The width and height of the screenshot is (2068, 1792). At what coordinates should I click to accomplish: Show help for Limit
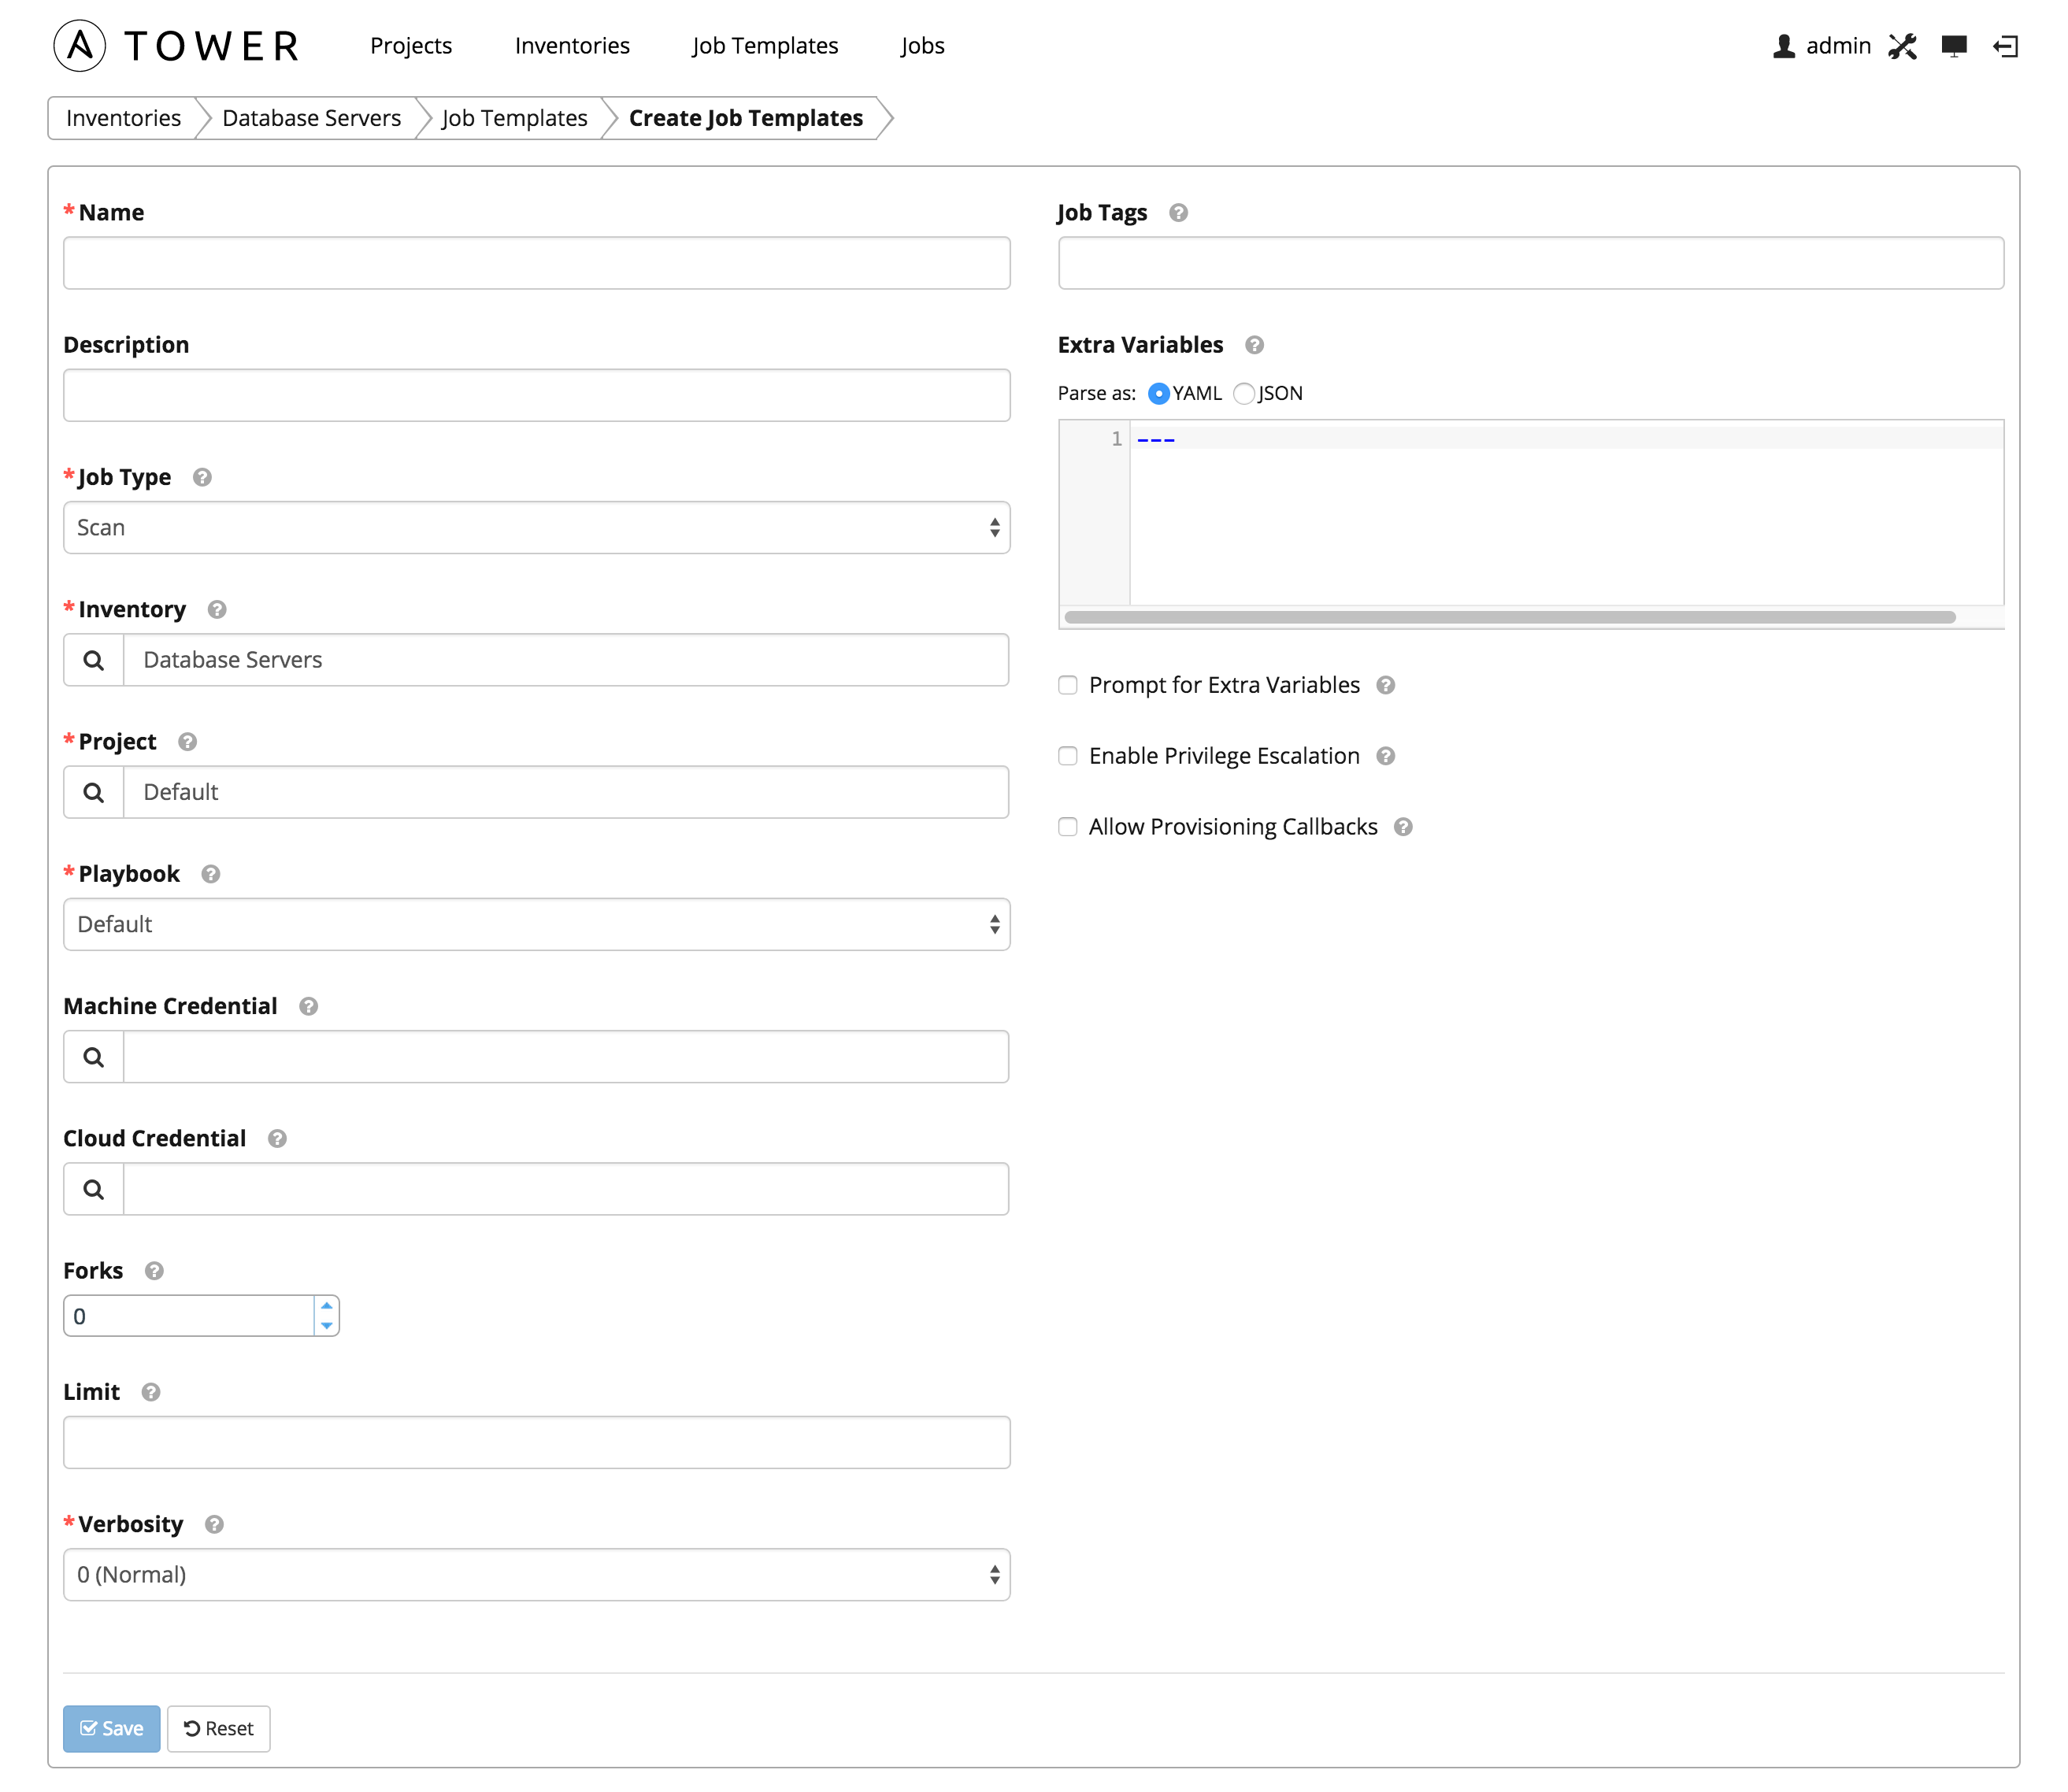point(151,1392)
